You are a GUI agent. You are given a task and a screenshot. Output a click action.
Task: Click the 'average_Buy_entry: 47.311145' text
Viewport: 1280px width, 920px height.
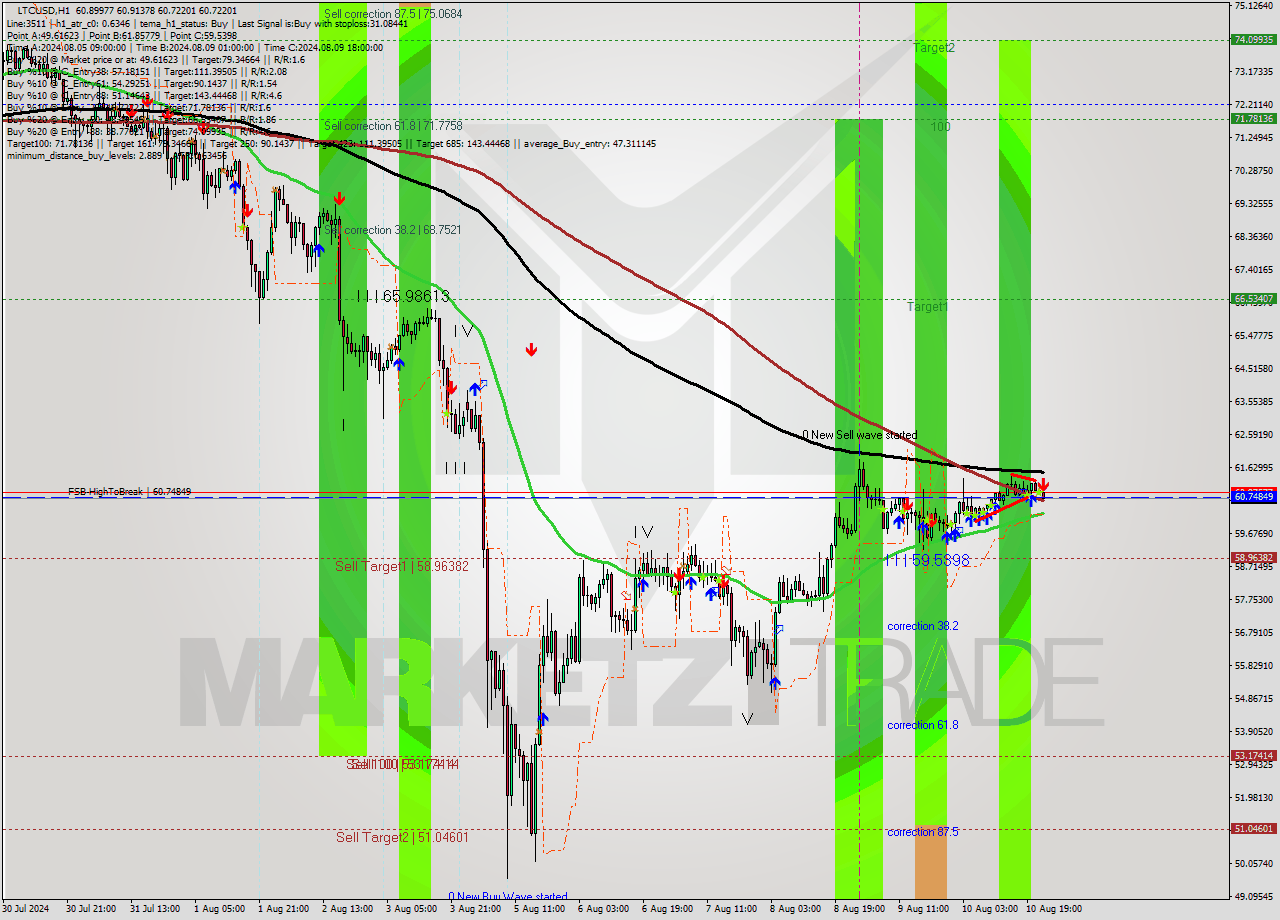(592, 144)
